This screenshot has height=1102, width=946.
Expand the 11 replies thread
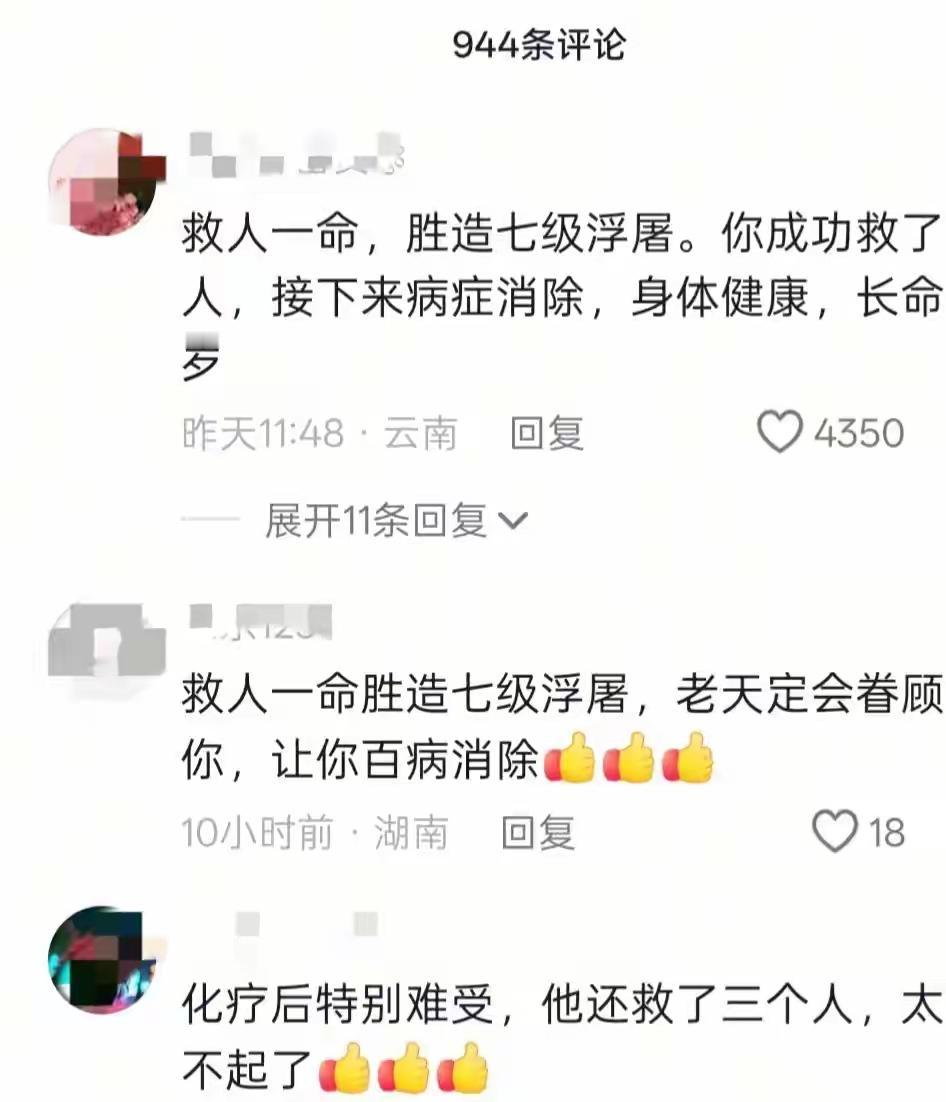click(396, 521)
